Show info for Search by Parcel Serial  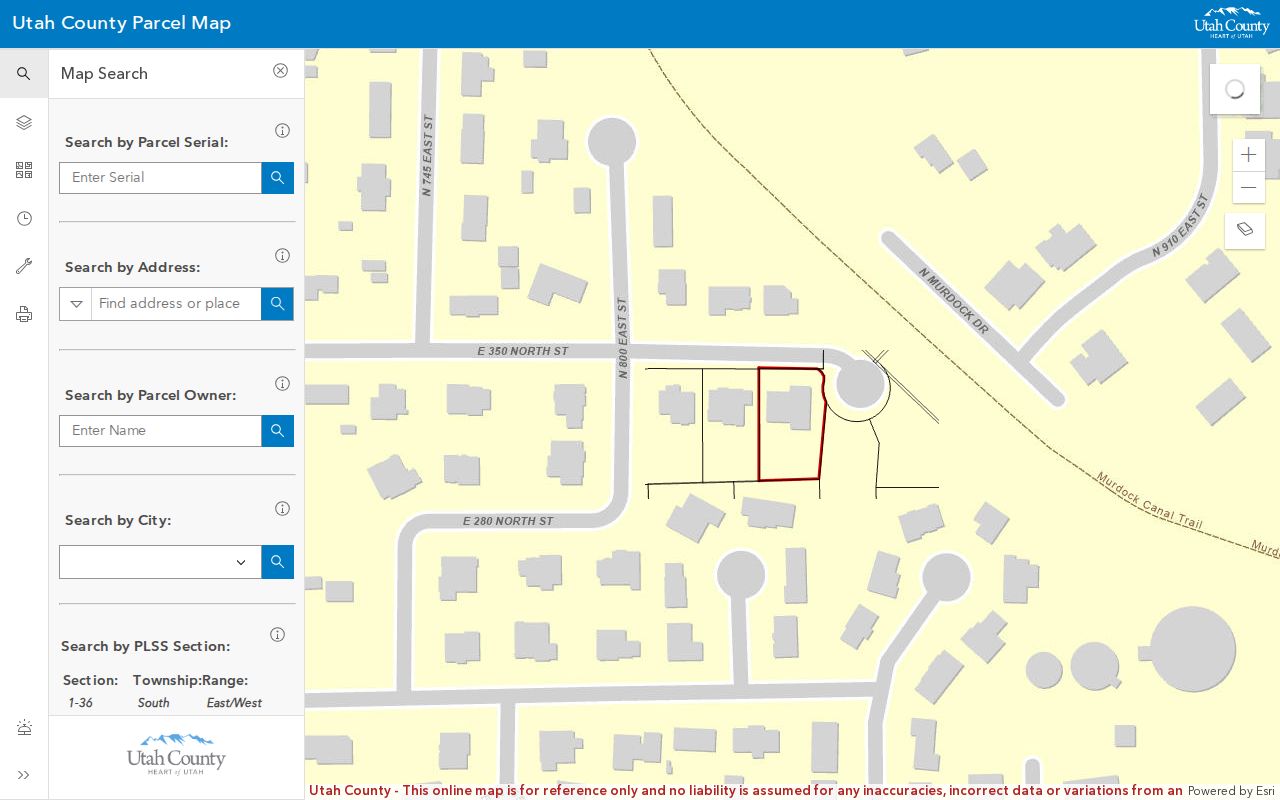[x=282, y=131]
